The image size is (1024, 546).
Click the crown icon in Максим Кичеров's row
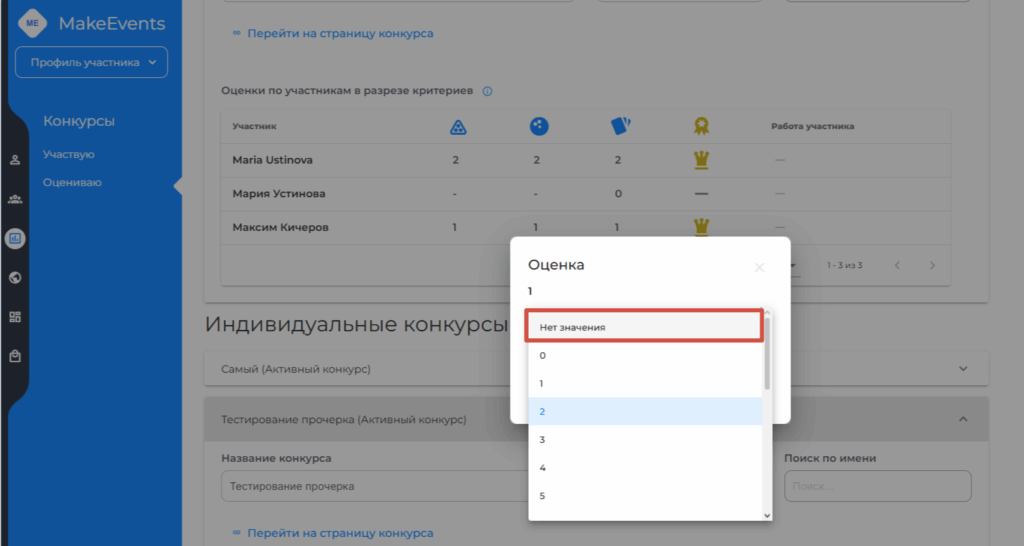point(701,227)
